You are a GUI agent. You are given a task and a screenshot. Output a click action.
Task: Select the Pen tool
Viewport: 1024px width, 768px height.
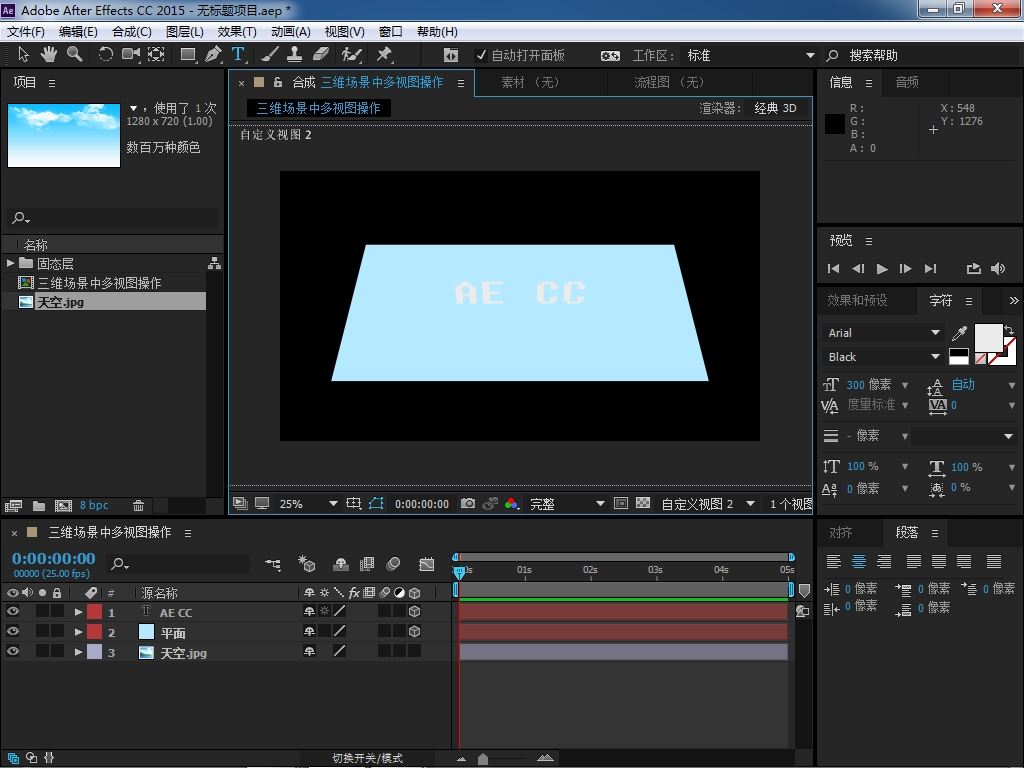point(213,55)
